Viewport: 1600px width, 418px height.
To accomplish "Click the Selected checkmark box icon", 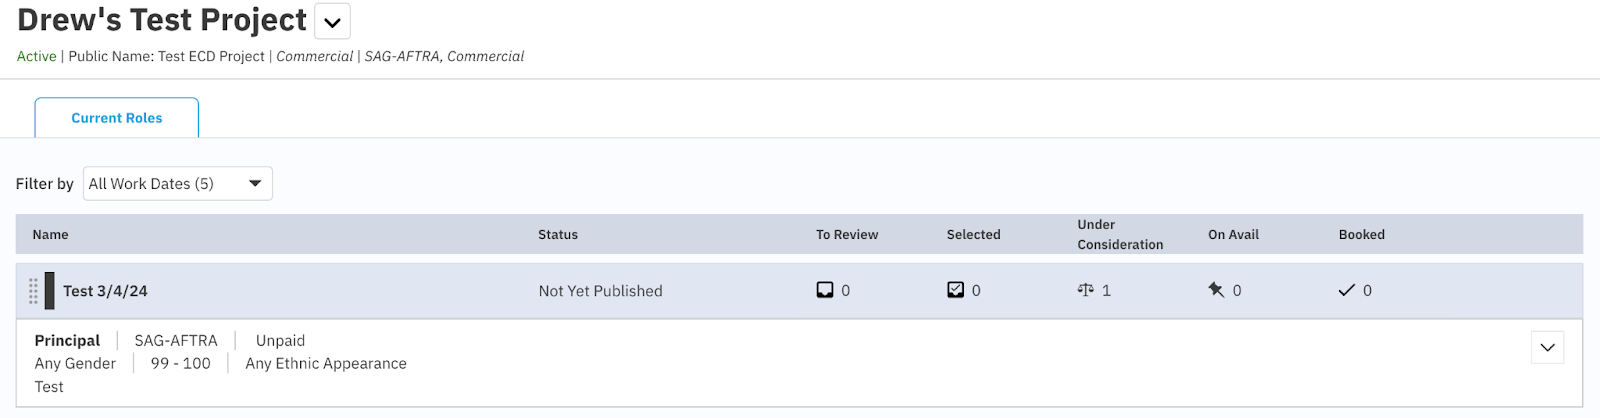I will [956, 290].
